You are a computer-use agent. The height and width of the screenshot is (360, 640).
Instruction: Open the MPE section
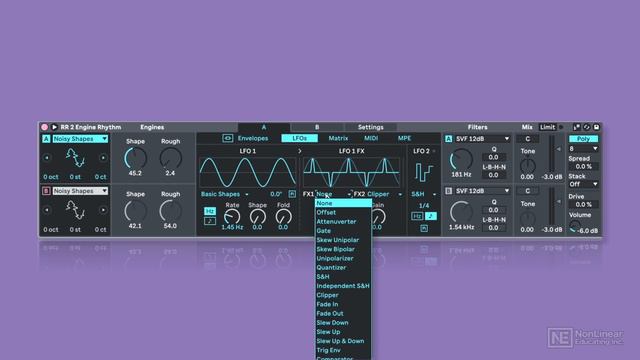pos(404,138)
